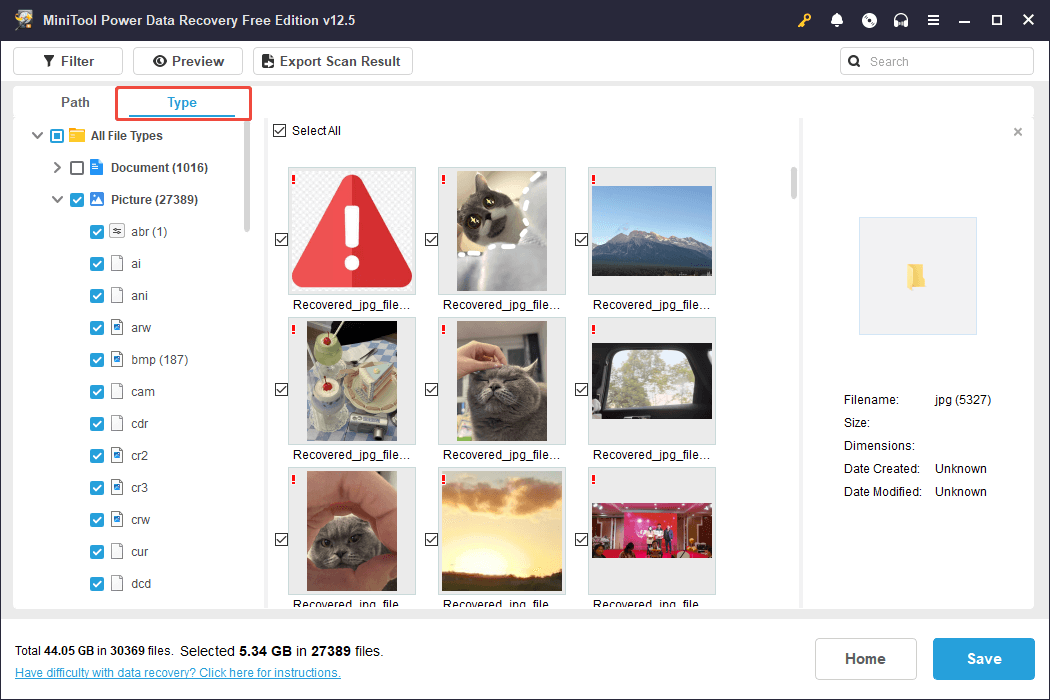1050x700 pixels.
Task: Collapse the Picture (27389) tree node
Action: (57, 200)
